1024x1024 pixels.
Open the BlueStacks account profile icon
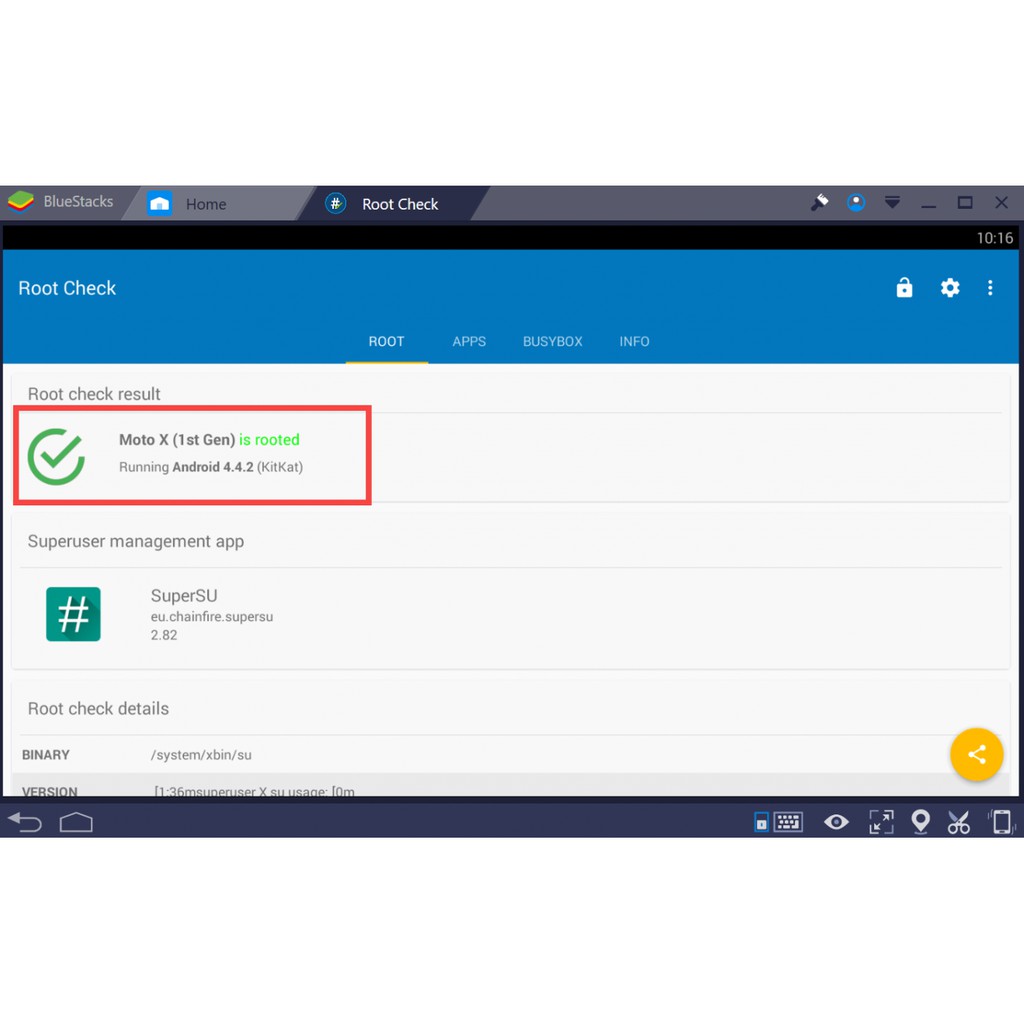(856, 202)
